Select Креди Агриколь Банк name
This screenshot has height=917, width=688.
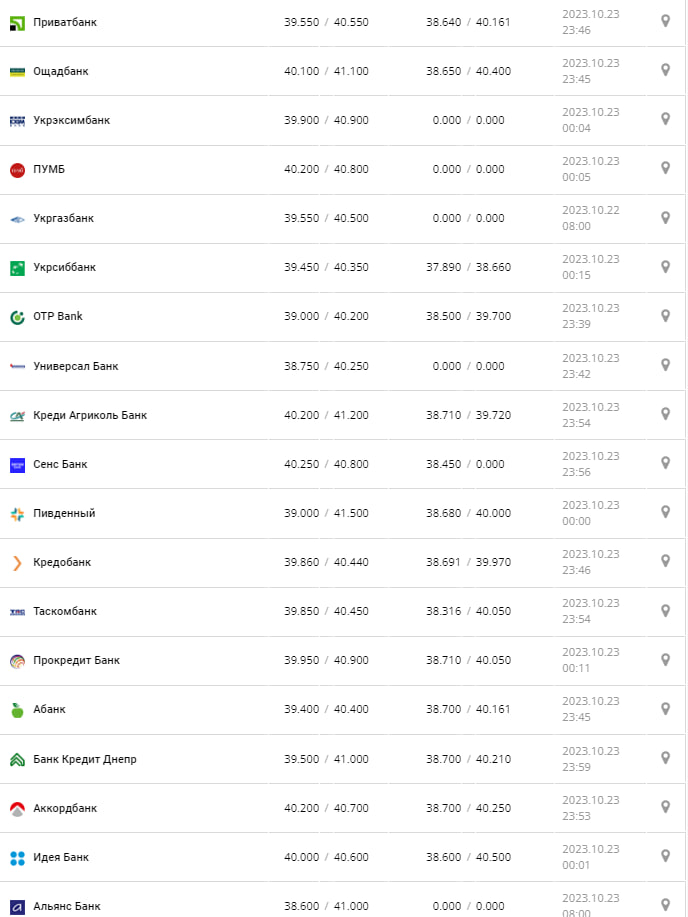click(90, 415)
